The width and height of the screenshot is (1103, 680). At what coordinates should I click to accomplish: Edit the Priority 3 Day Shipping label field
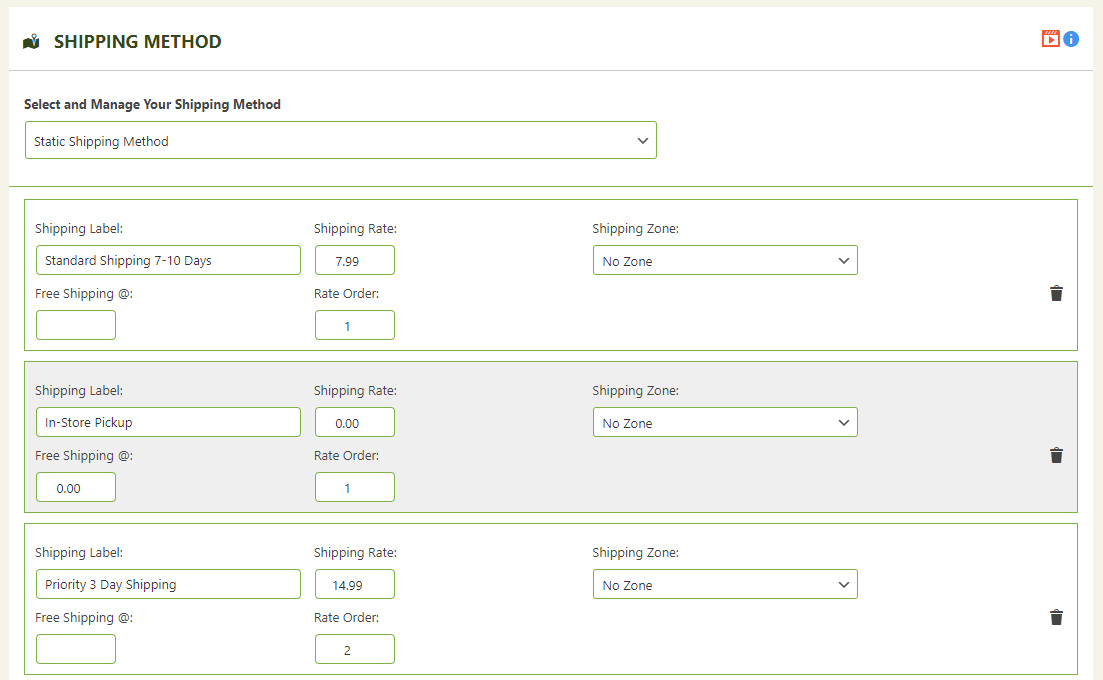[168, 585]
